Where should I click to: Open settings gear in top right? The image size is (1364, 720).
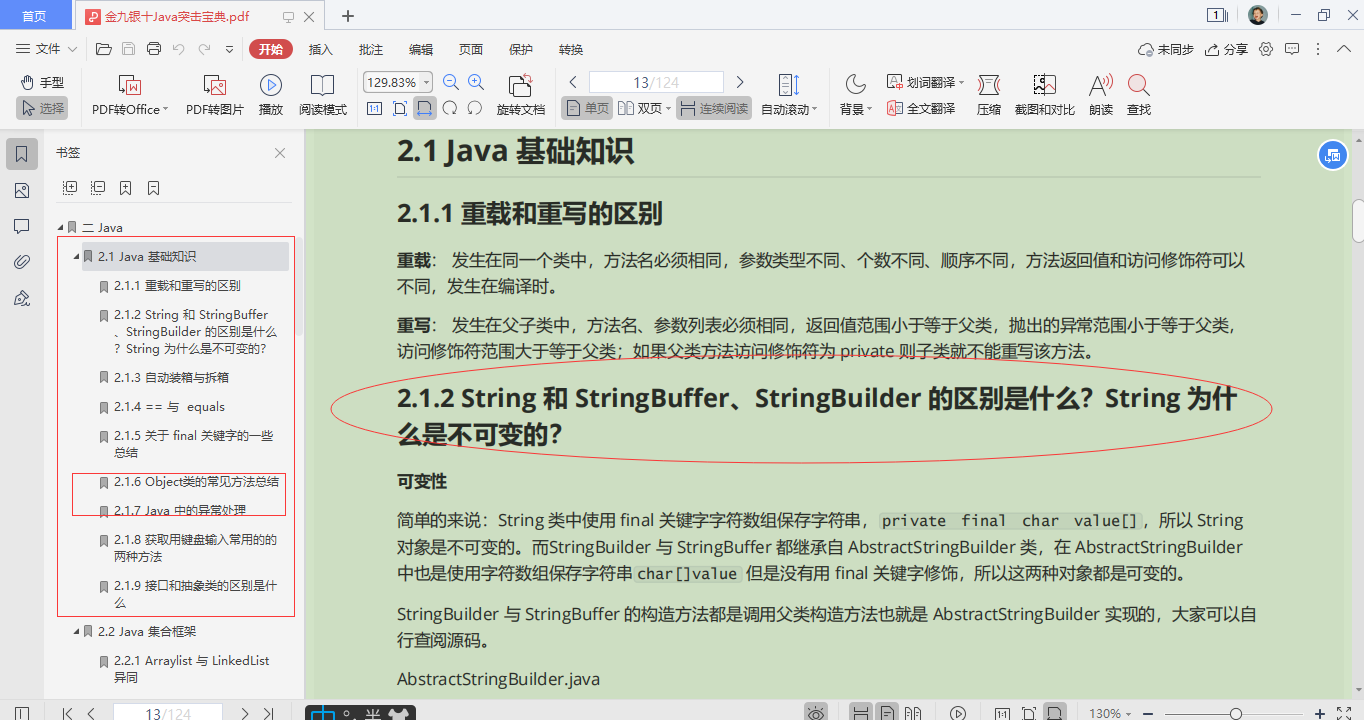[x=1266, y=49]
